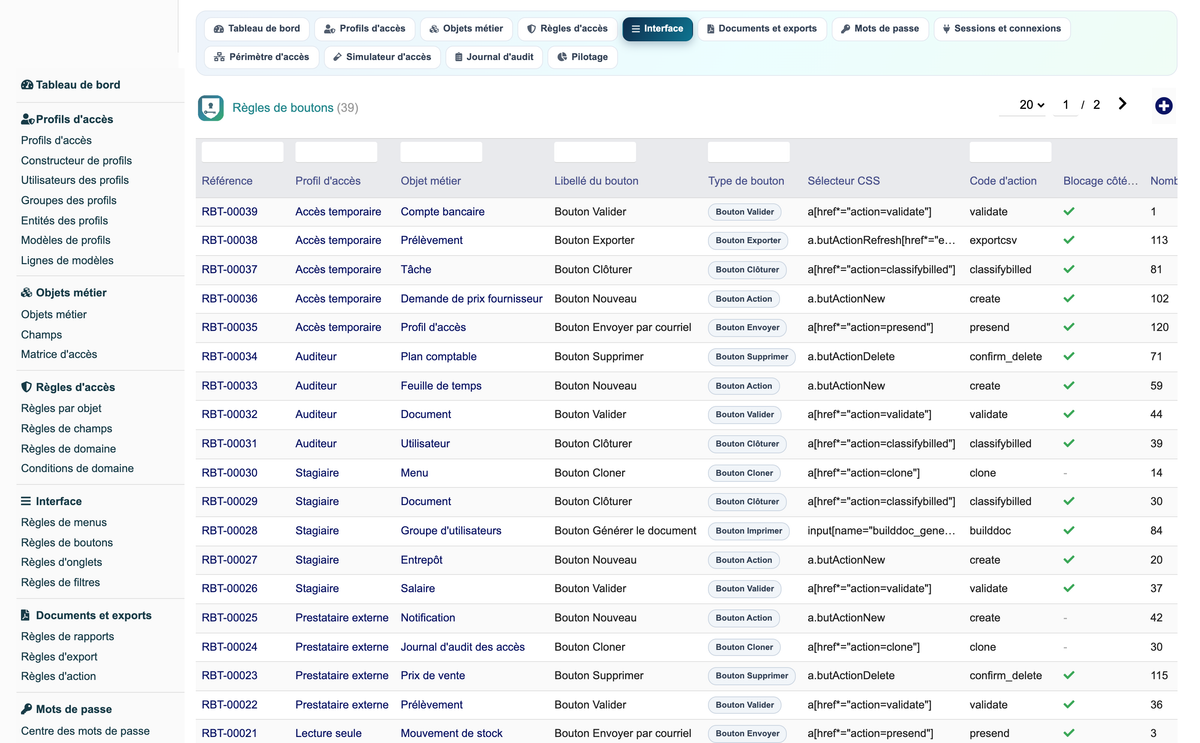Open Constructeur de profils in the sidebar
Image resolution: width=1200 pixels, height=743 pixels.
(x=76, y=160)
